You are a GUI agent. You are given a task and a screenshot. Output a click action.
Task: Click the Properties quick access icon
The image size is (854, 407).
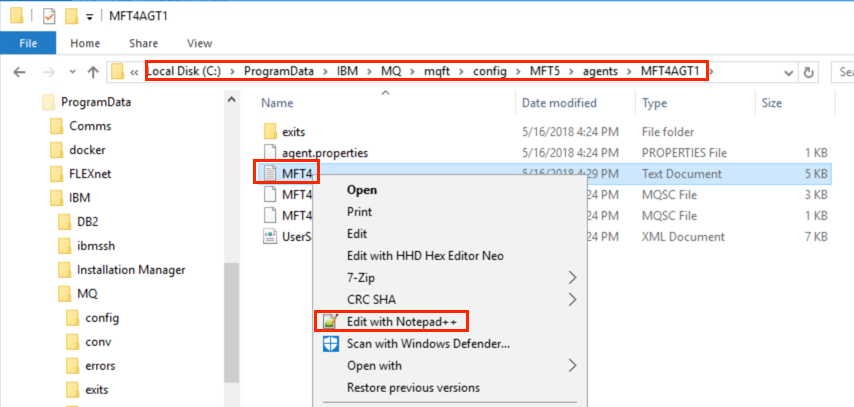point(49,16)
